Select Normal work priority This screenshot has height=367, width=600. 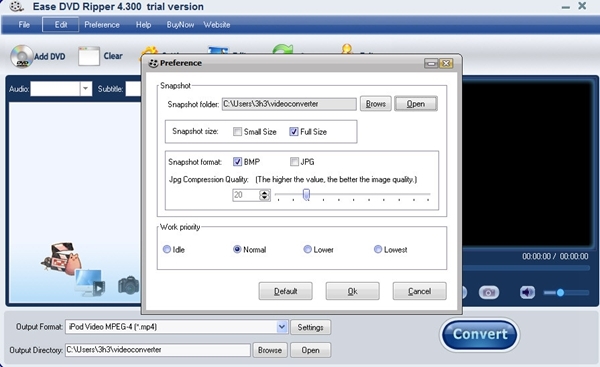tap(237, 250)
